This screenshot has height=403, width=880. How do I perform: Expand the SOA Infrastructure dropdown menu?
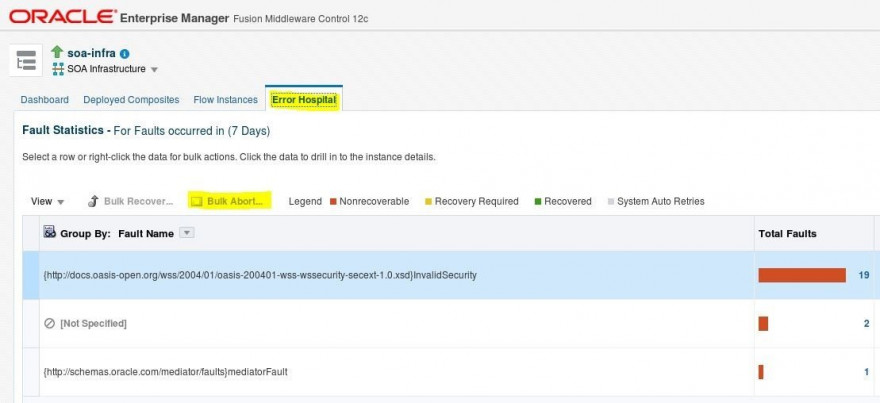pos(154,70)
